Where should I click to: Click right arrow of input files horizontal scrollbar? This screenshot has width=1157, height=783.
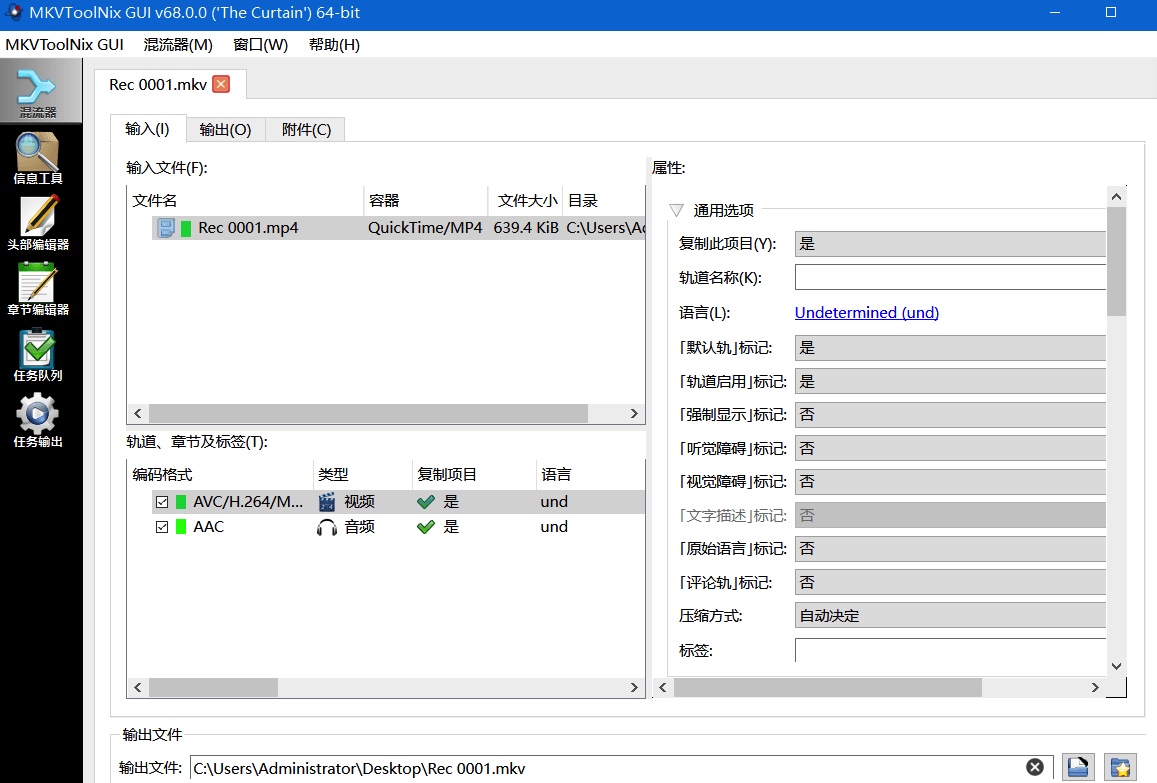pos(634,413)
